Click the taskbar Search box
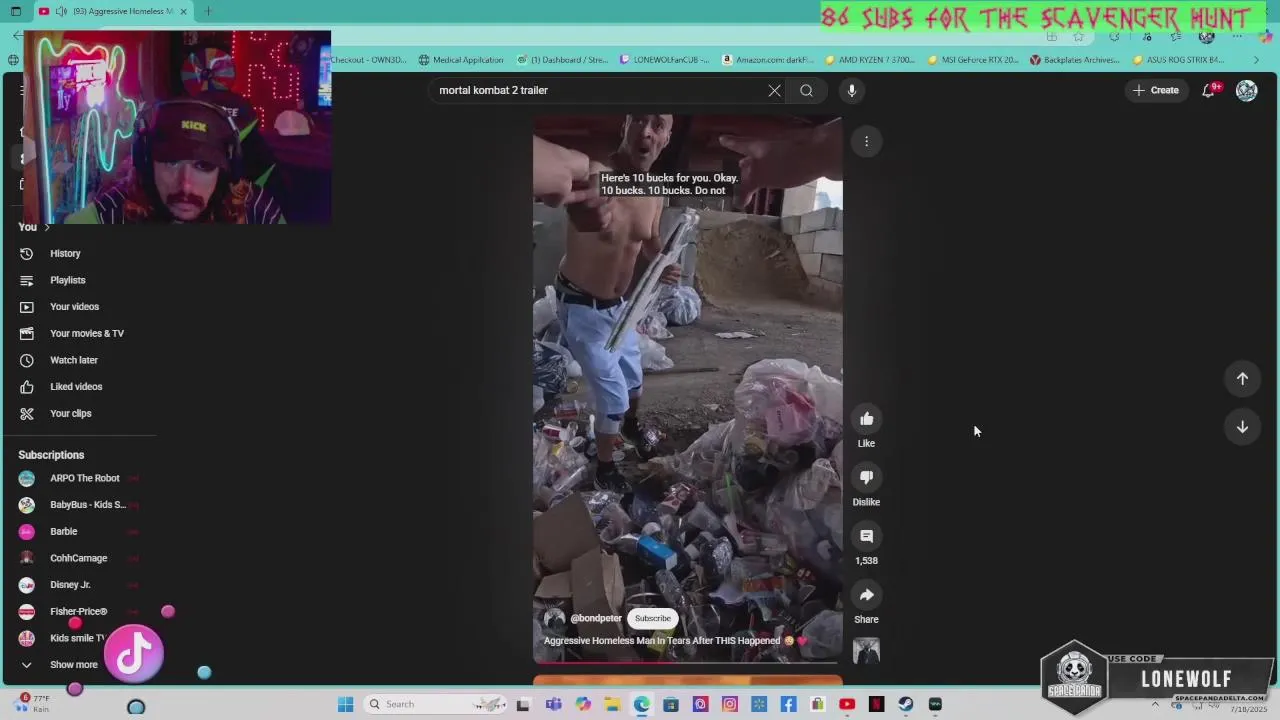The height and width of the screenshot is (720, 1280). tap(433, 704)
